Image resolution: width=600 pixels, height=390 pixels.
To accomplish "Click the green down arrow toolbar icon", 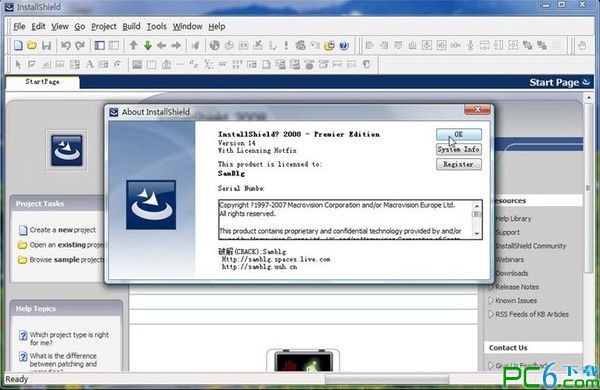I will (148, 46).
